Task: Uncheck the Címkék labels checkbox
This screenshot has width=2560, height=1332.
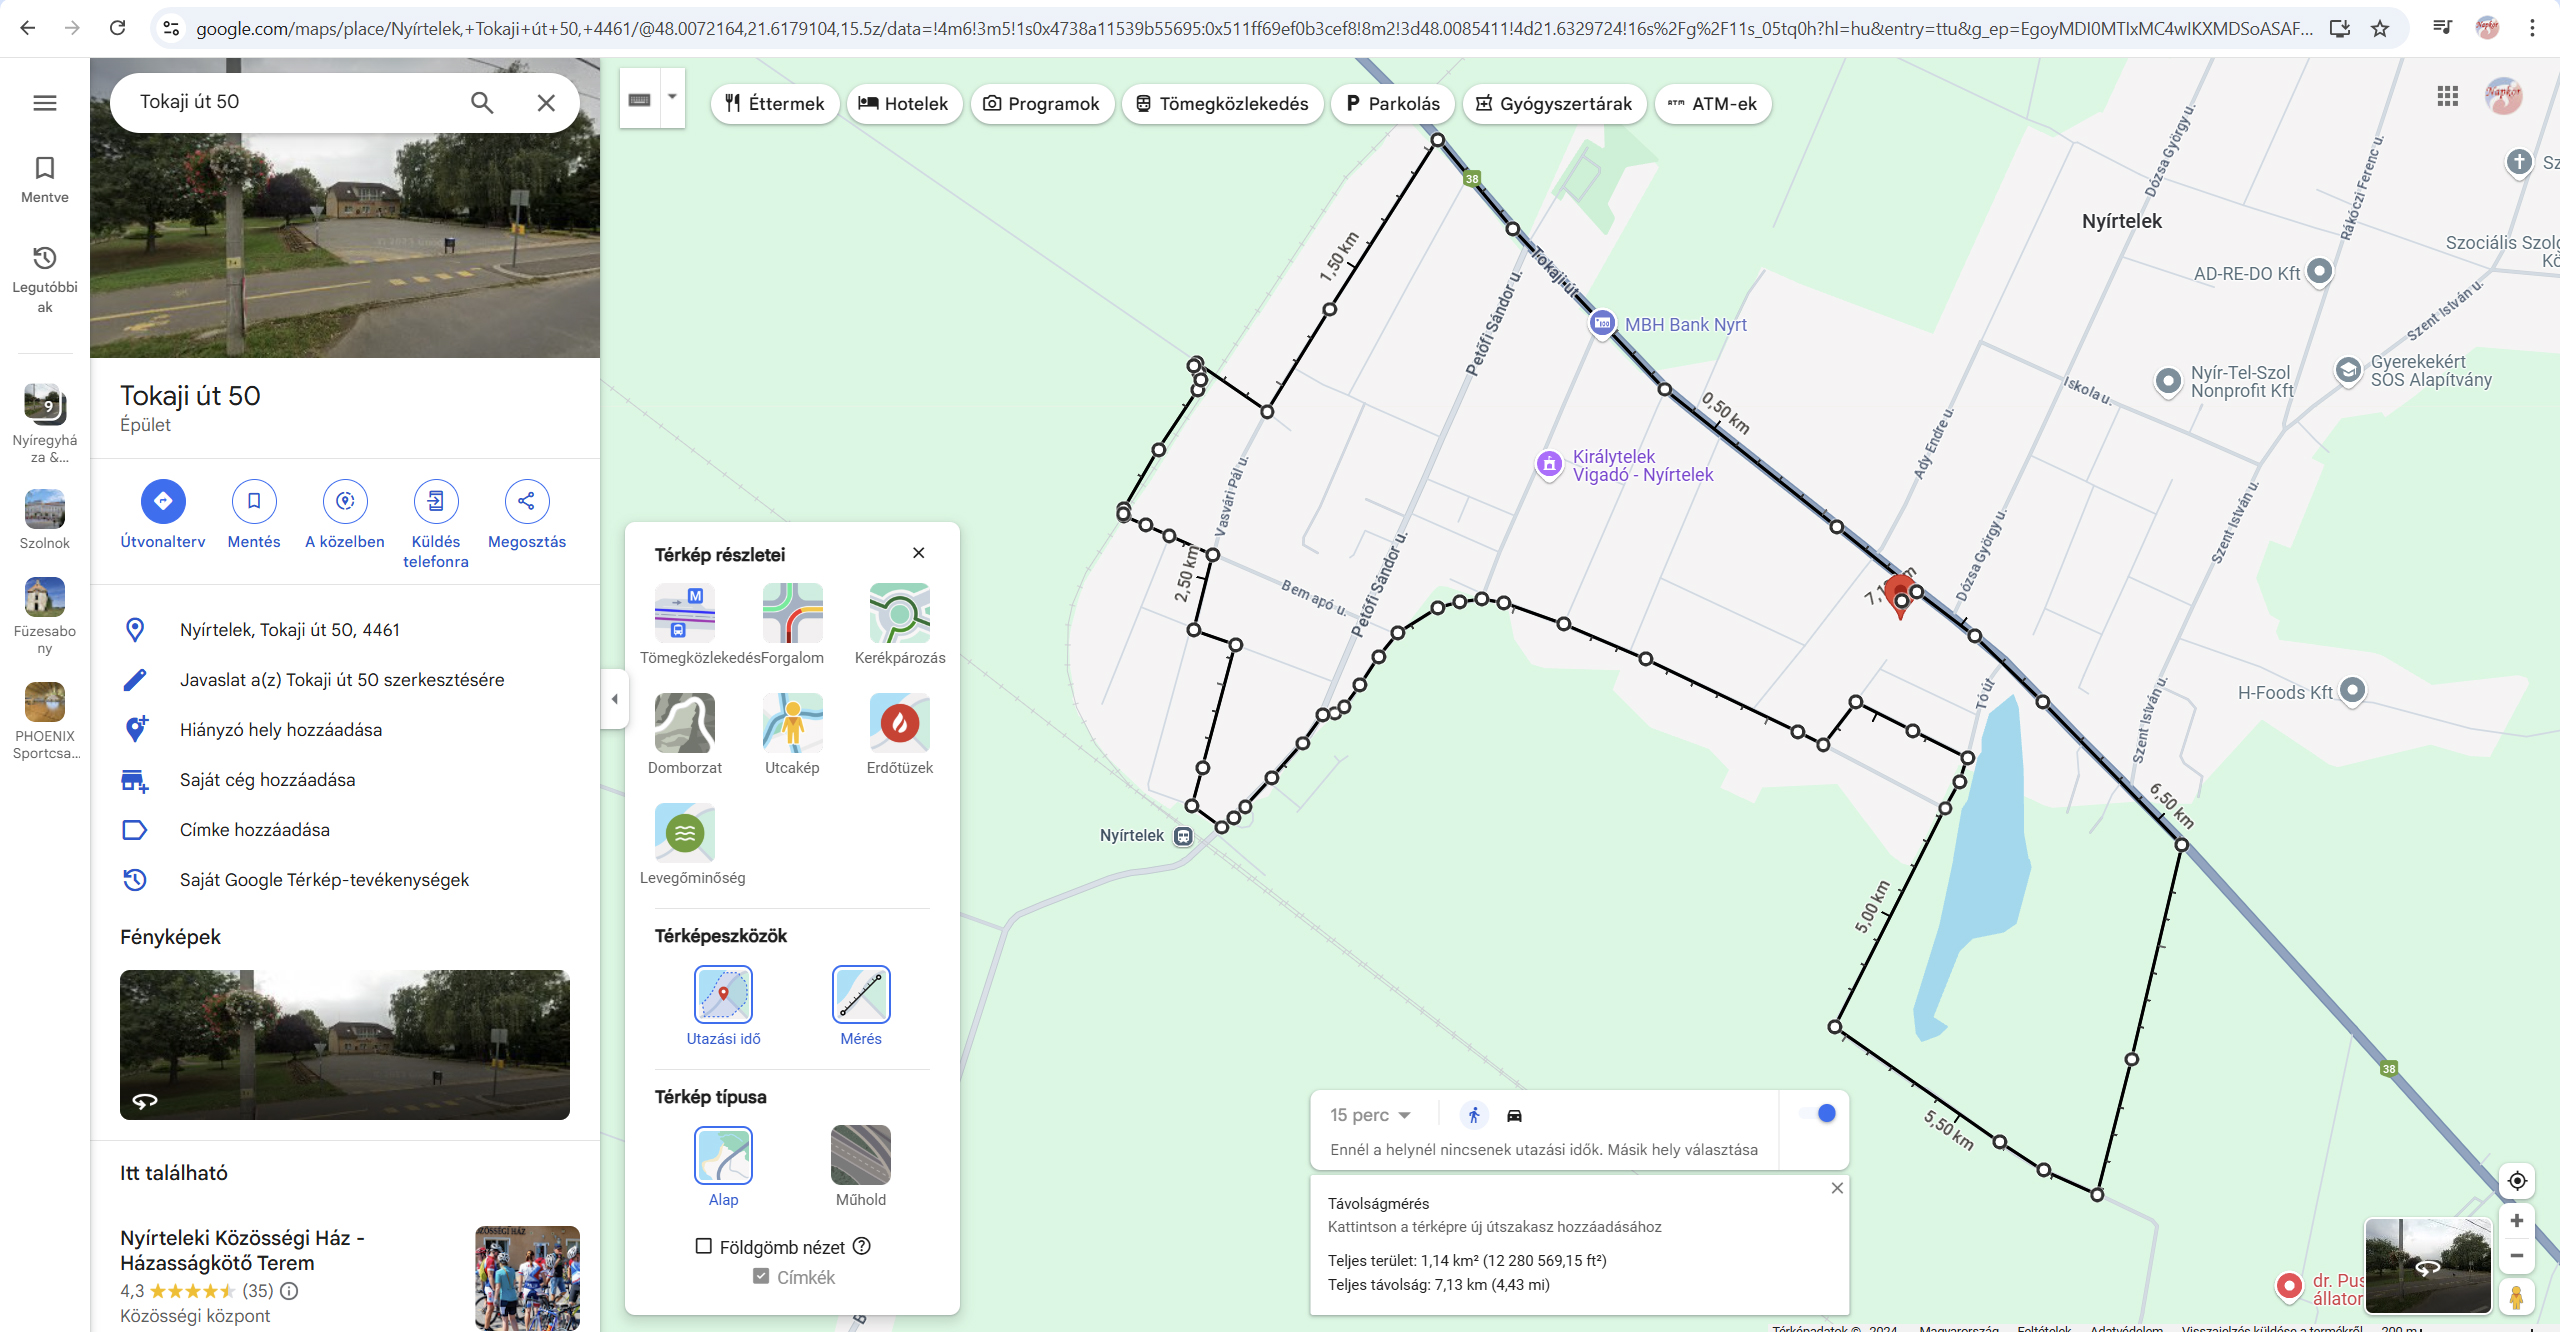Action: 761,1276
